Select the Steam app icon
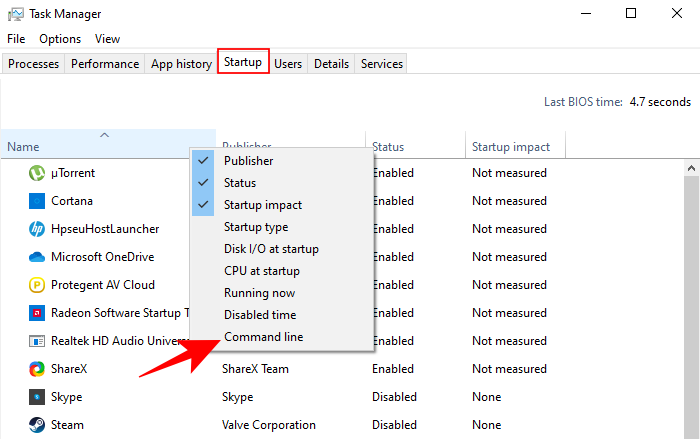 36,425
